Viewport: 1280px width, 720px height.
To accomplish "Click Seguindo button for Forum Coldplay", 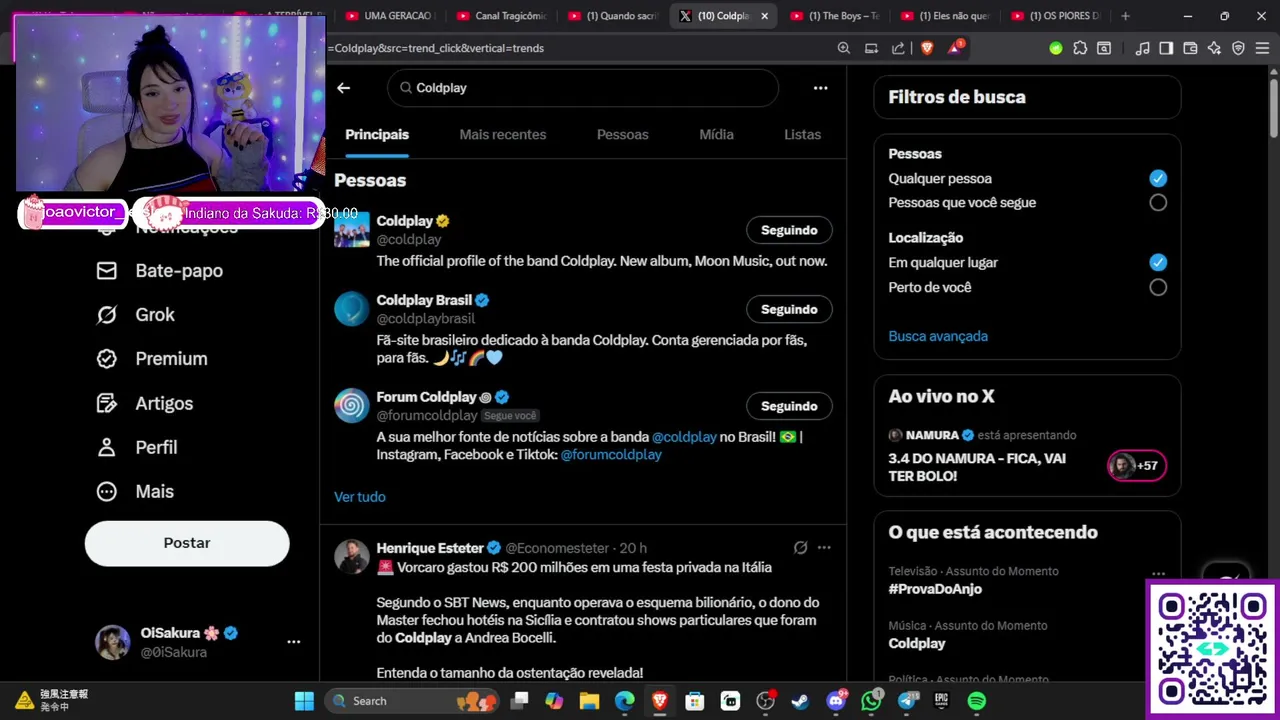I will click(x=789, y=406).
